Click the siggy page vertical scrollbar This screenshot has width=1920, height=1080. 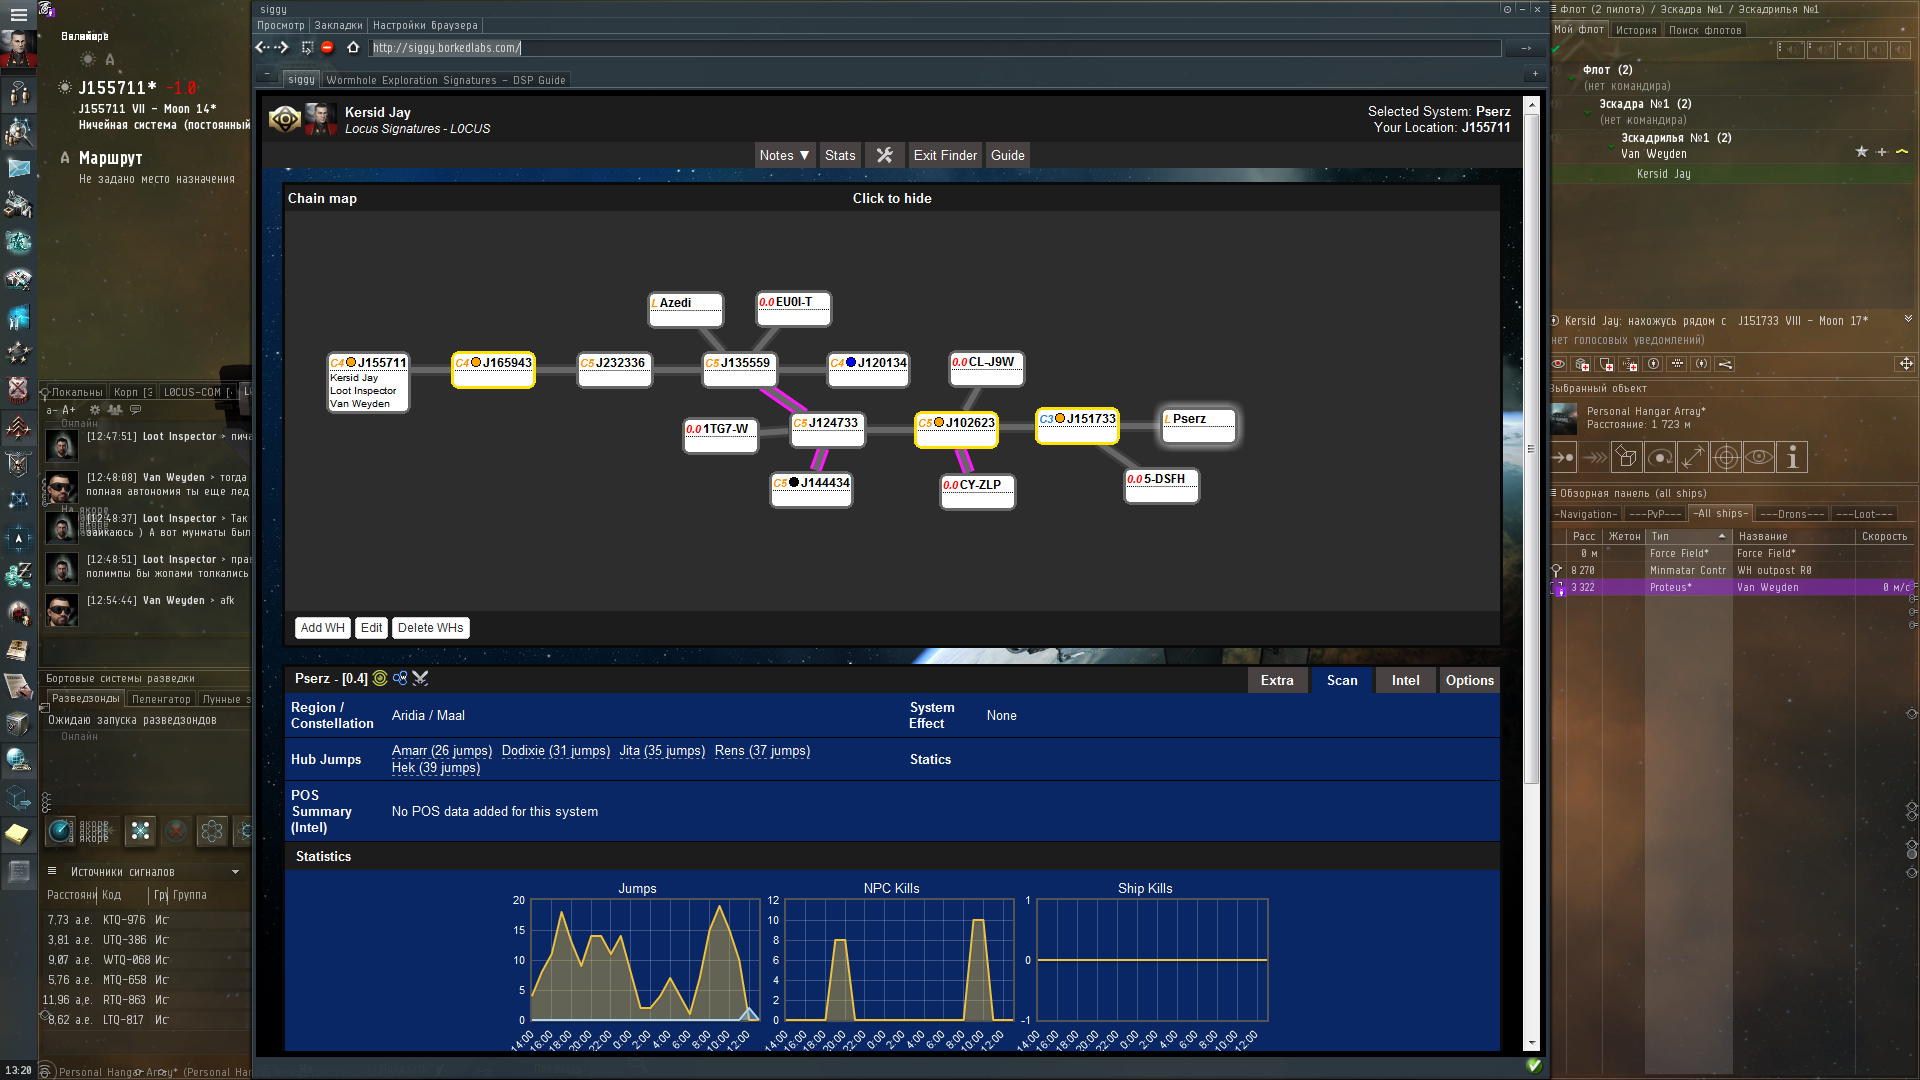1531,450
